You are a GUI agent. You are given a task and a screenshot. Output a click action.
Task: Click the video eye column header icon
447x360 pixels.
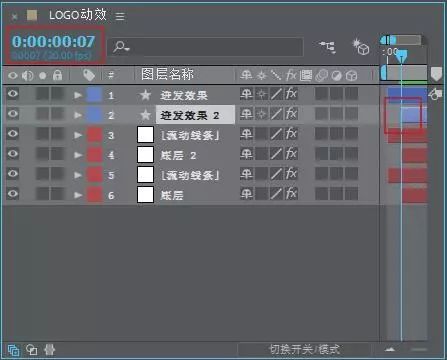[13, 76]
